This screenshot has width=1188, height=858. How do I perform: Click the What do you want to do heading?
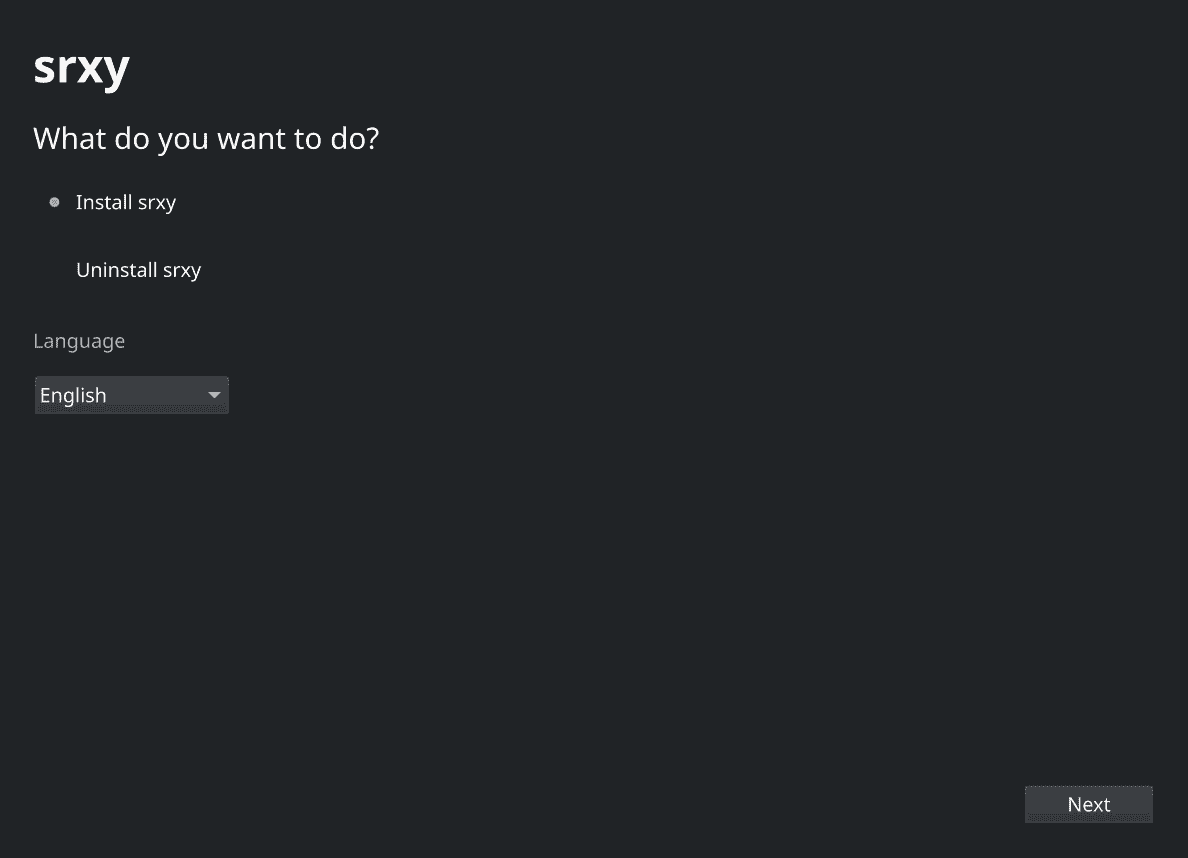pos(206,139)
